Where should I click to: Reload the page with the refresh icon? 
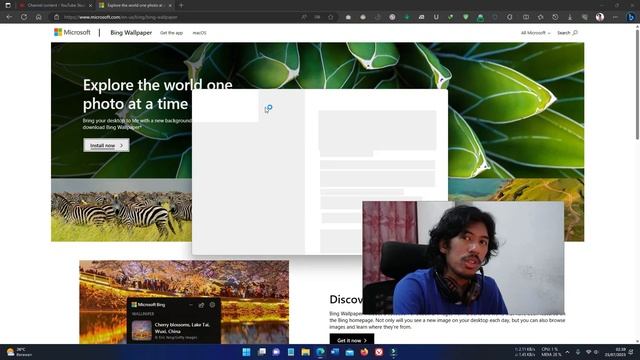(24, 17)
